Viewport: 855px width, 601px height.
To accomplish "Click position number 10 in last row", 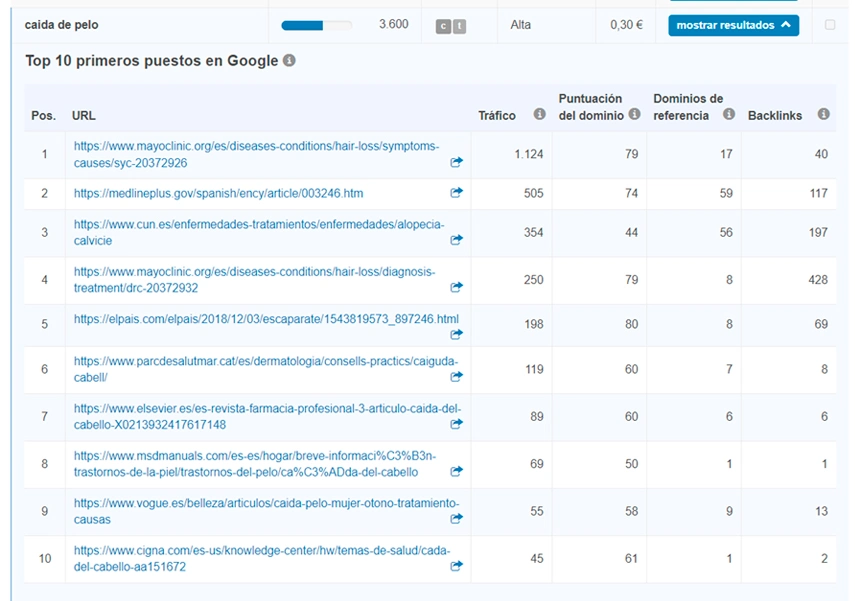I will [x=45, y=558].
